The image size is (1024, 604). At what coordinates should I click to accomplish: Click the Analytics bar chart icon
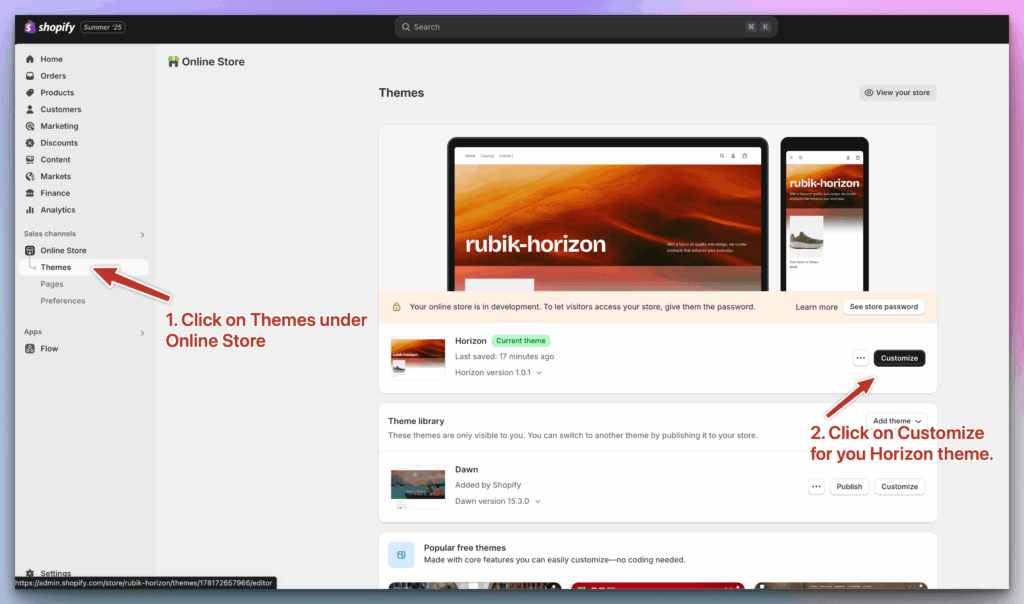pyautogui.click(x=30, y=210)
